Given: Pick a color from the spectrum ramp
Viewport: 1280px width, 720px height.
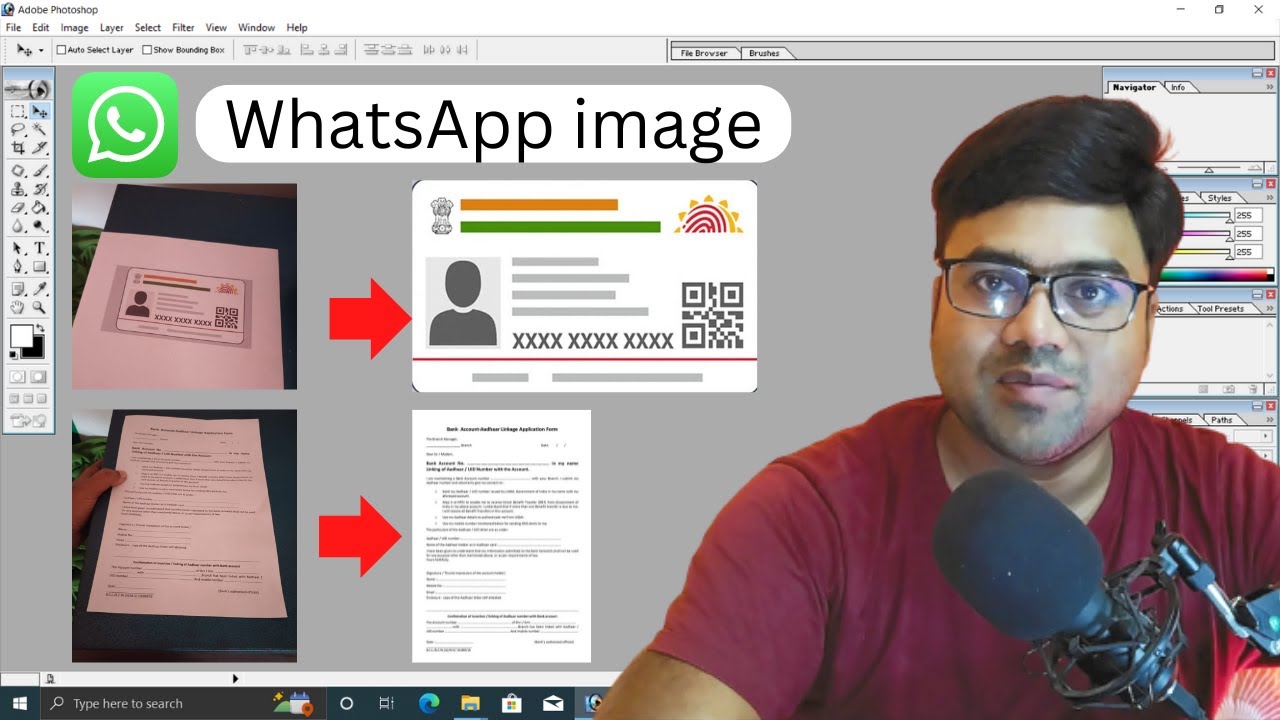Looking at the screenshot, I should (x=1217, y=275).
